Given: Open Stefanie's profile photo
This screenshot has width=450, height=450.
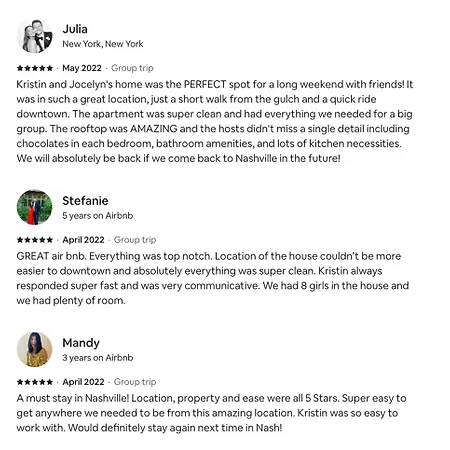Looking at the screenshot, I should click(x=35, y=207).
